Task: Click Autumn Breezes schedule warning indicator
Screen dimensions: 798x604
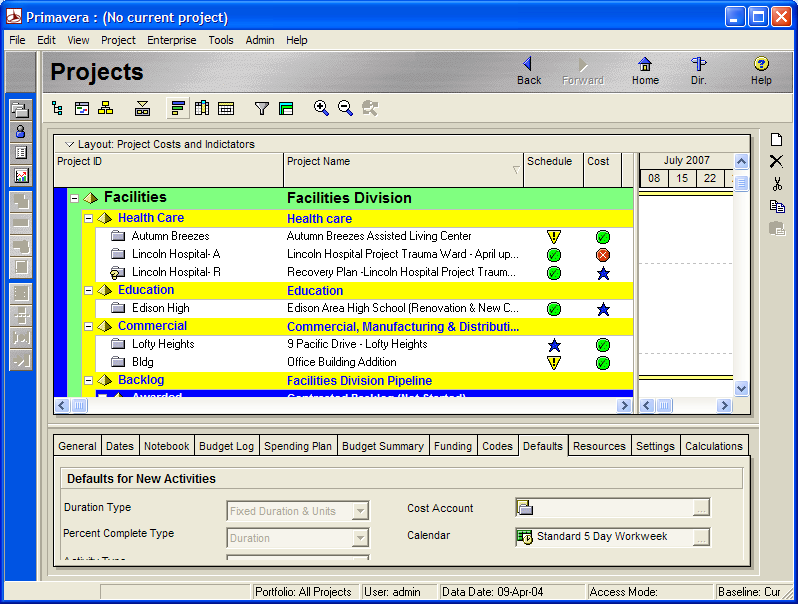Action: 554,237
